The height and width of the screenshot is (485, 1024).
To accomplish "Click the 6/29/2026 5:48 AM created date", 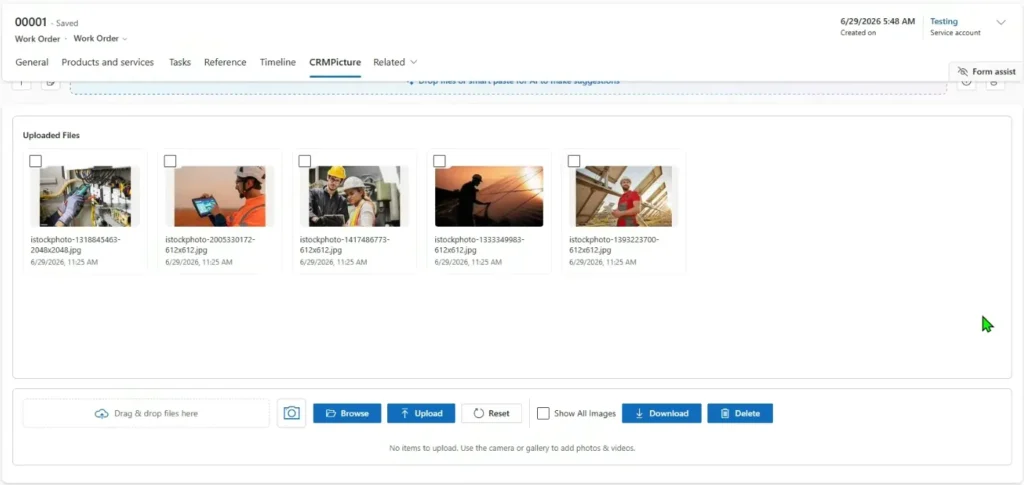I will (878, 22).
